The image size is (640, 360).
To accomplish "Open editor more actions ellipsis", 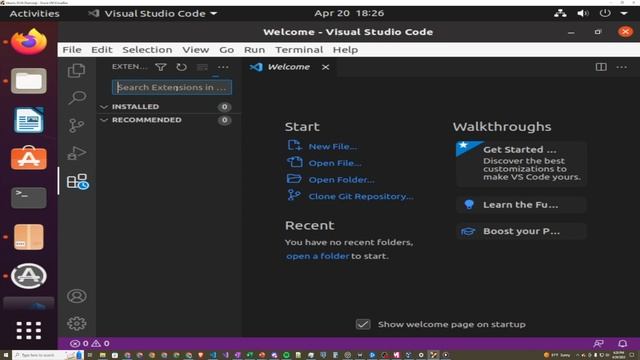I will click(x=621, y=67).
